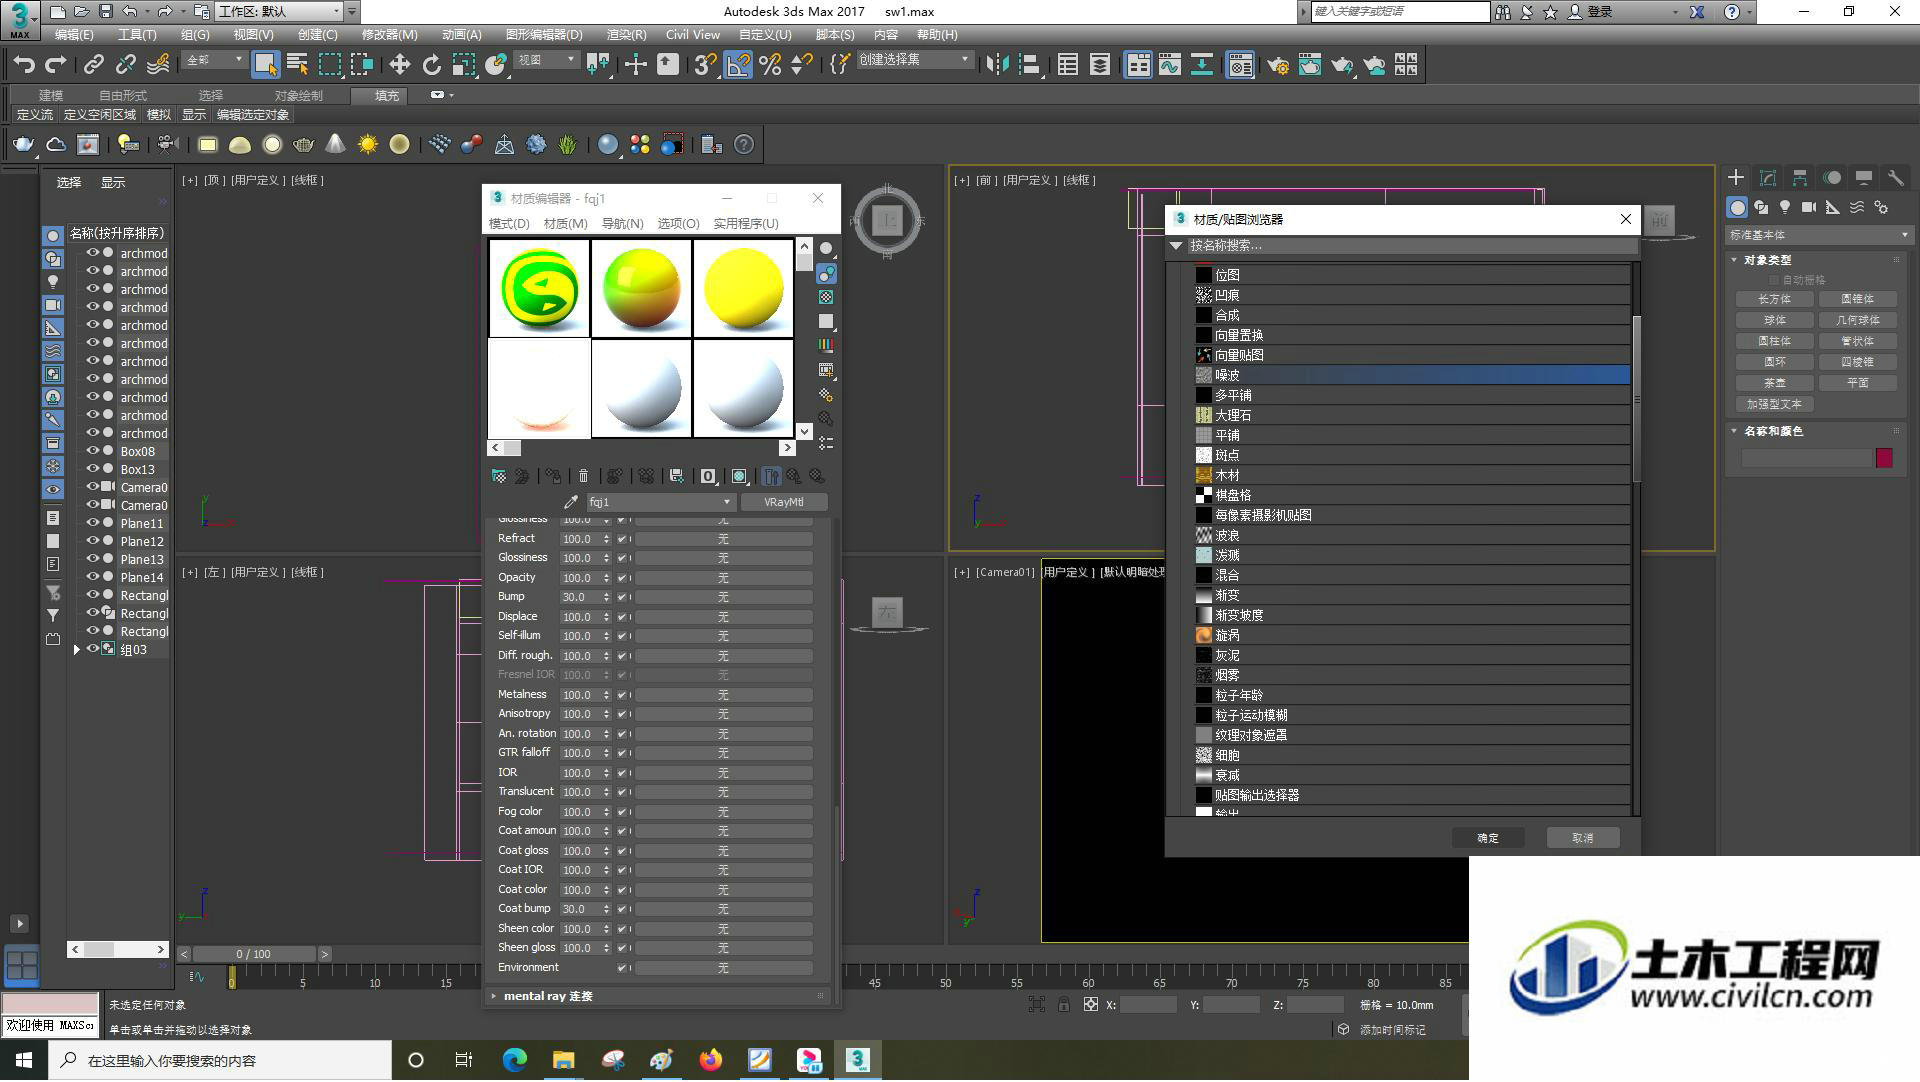Open the Create panel plus tab
Screen dimensions: 1920x1082
[x=1736, y=178]
